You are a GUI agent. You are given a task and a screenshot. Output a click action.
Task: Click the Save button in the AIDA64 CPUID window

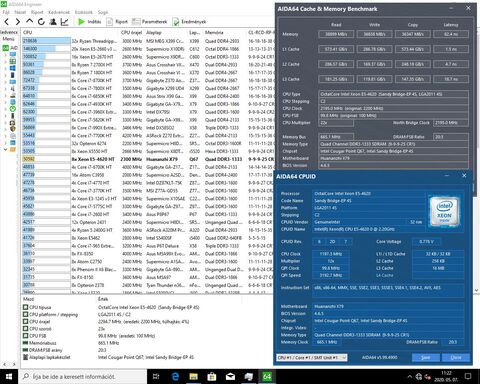pyautogui.click(x=426, y=358)
